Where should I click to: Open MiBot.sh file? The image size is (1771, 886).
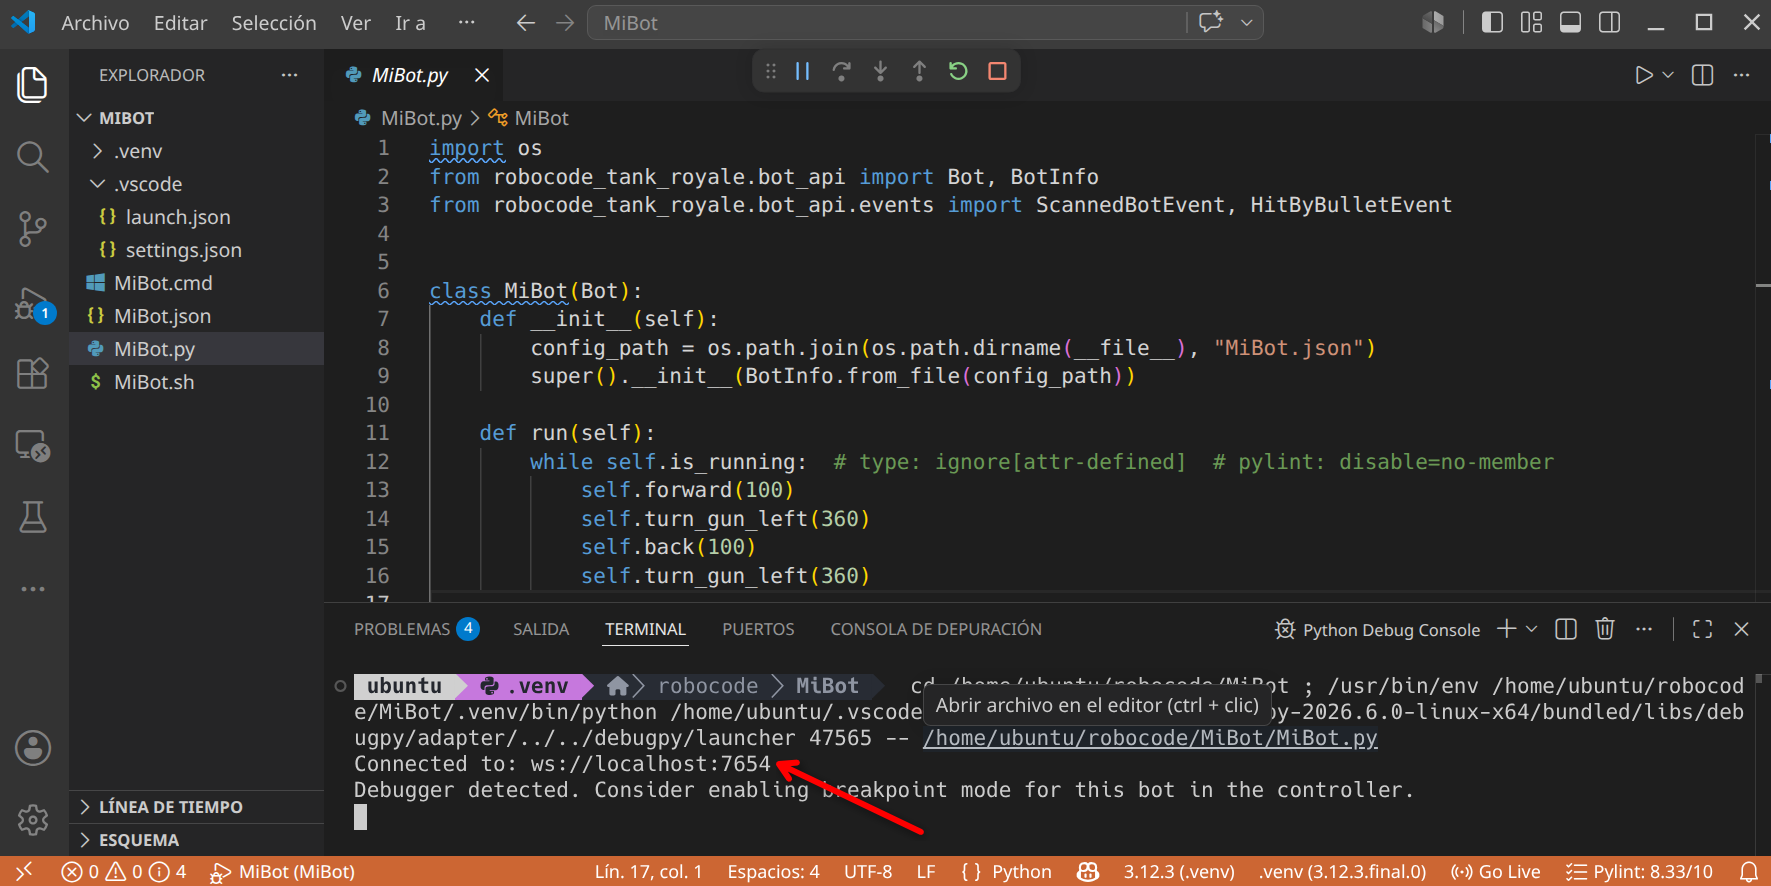[196, 382]
